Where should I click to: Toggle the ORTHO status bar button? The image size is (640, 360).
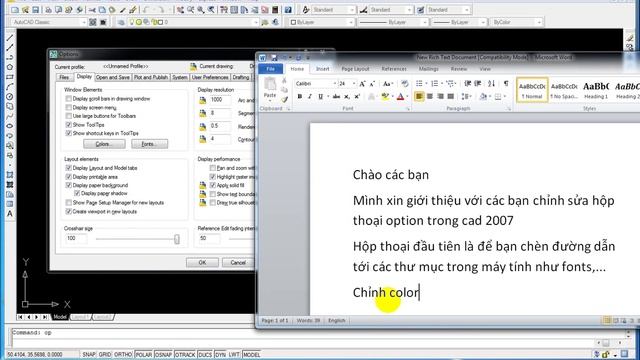[x=123, y=355]
